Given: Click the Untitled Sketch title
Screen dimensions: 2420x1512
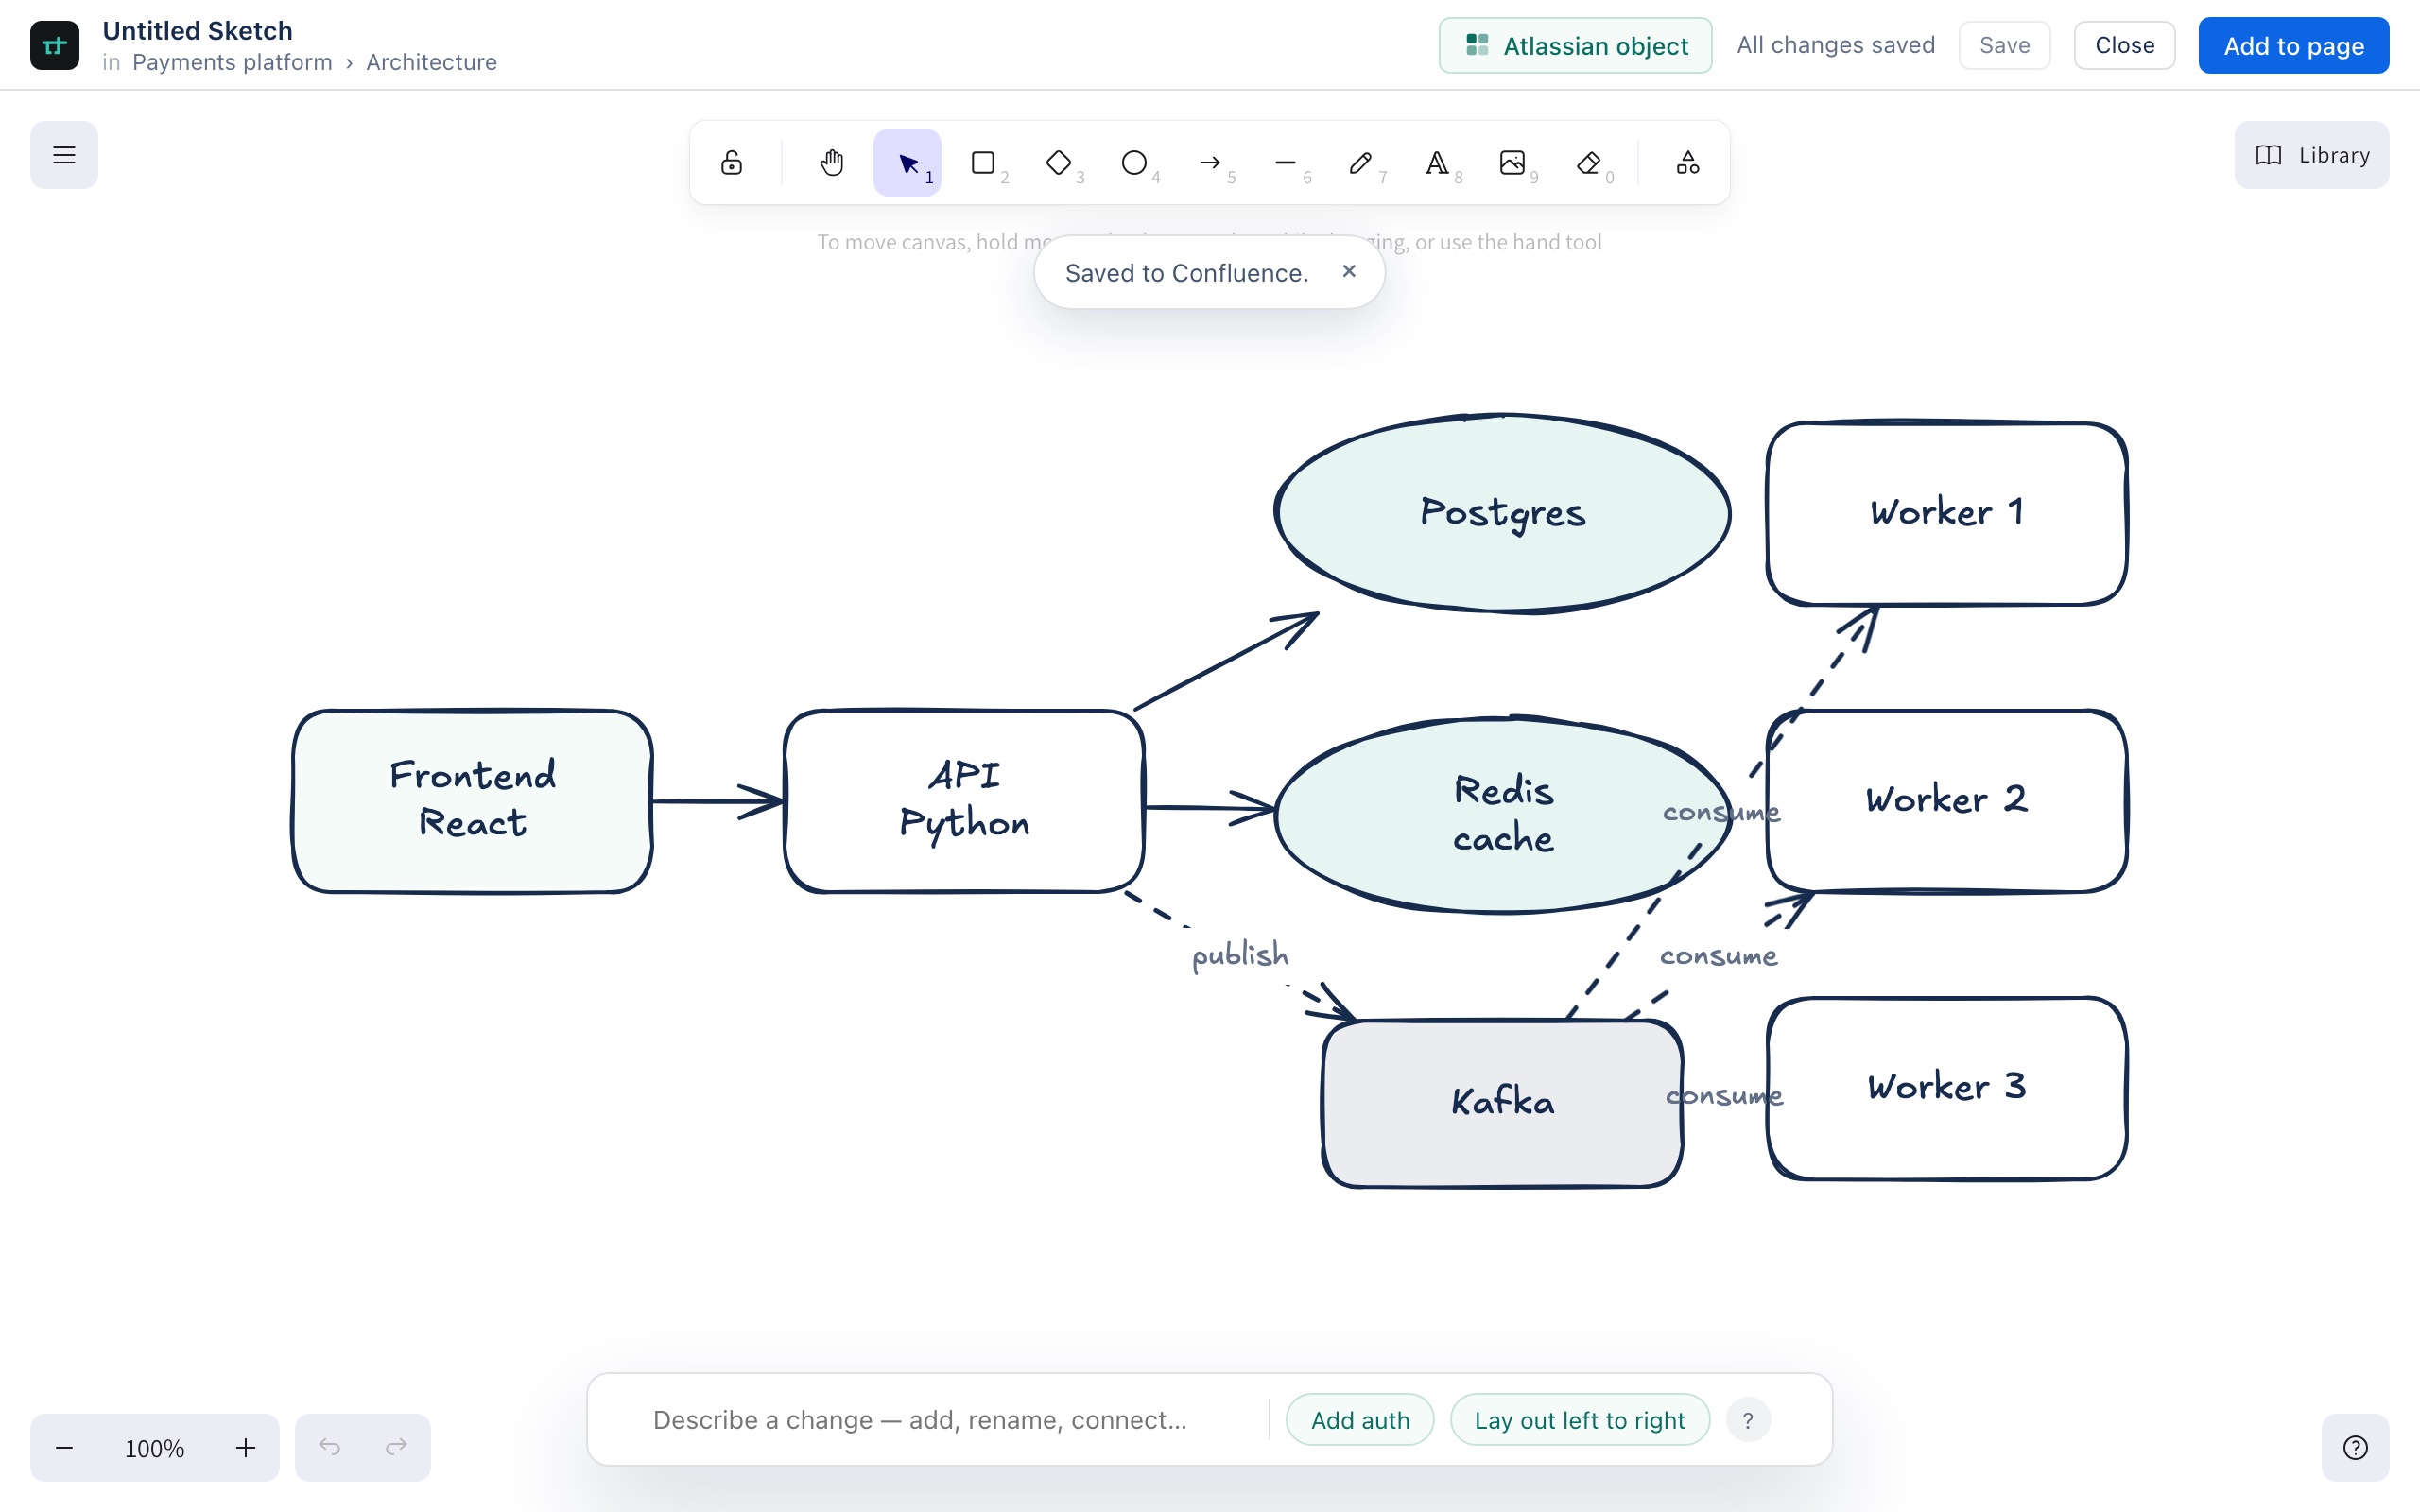Looking at the screenshot, I should pyautogui.click(x=197, y=30).
